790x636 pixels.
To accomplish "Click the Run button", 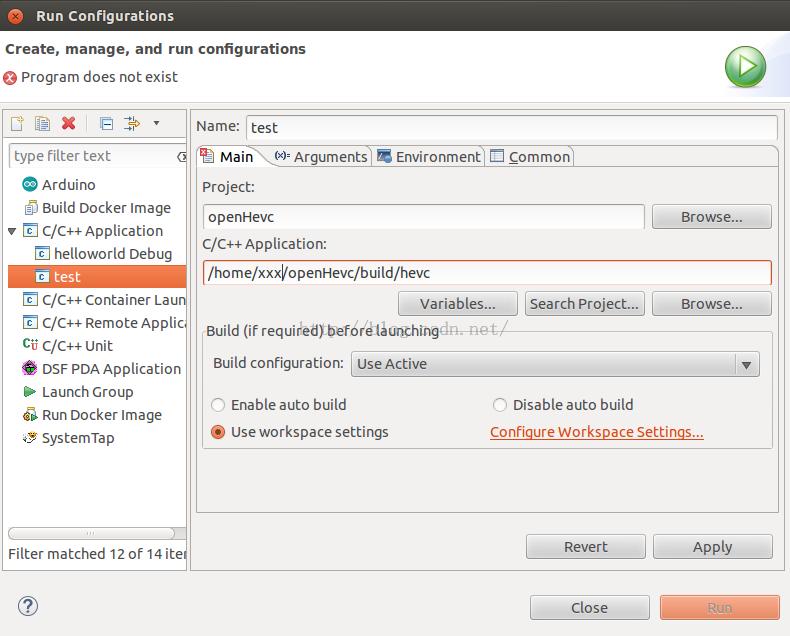I will tap(719, 608).
